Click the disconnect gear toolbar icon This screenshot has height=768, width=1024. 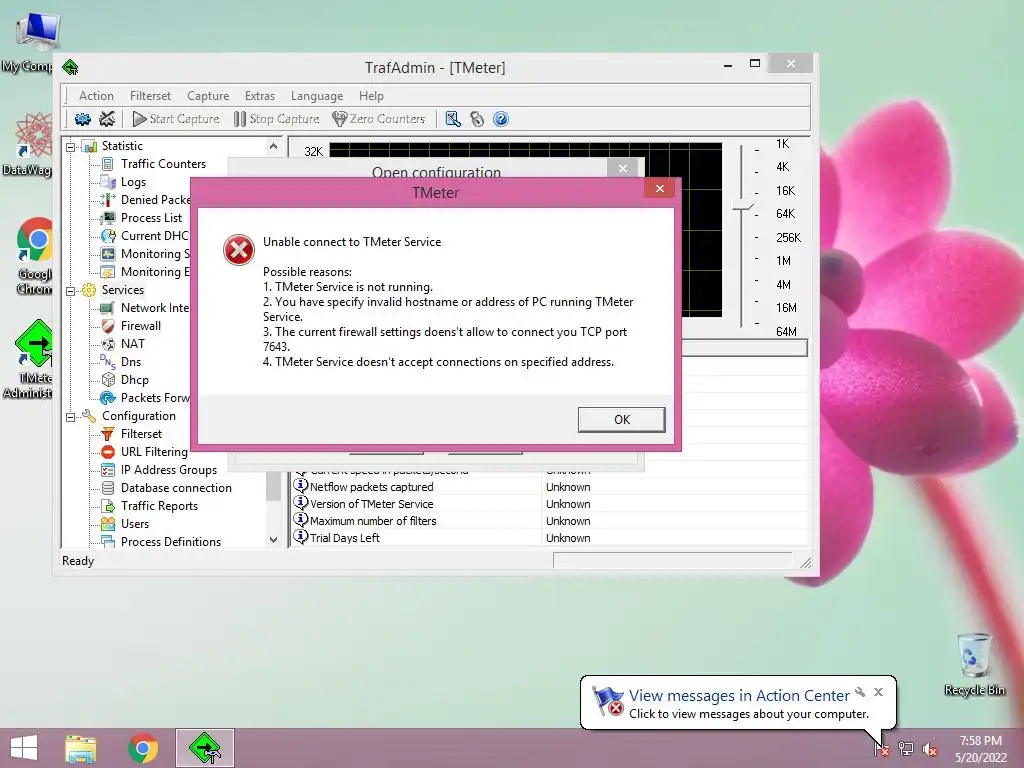(107, 119)
